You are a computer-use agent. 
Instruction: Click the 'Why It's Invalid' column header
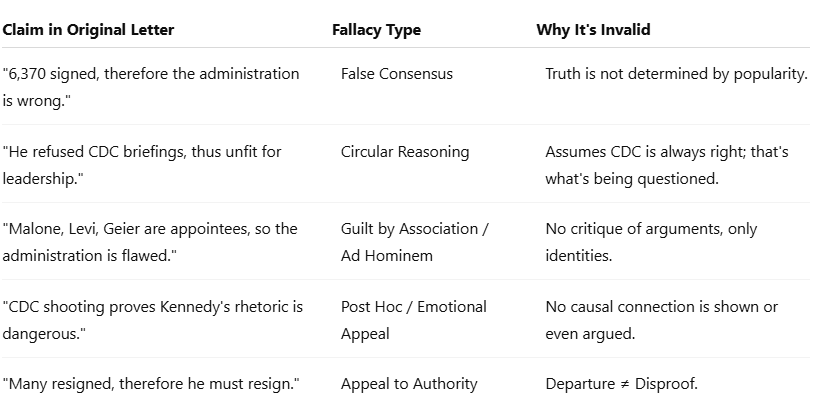point(593,30)
